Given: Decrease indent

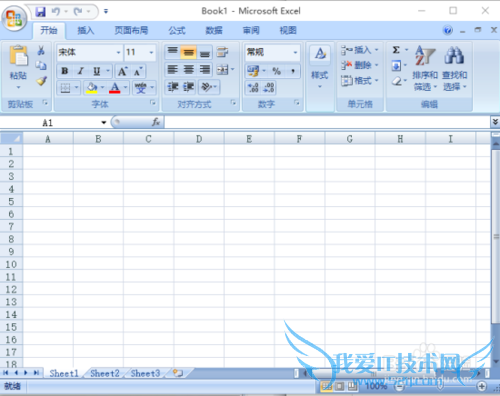Looking at the screenshot, I should (173, 87).
